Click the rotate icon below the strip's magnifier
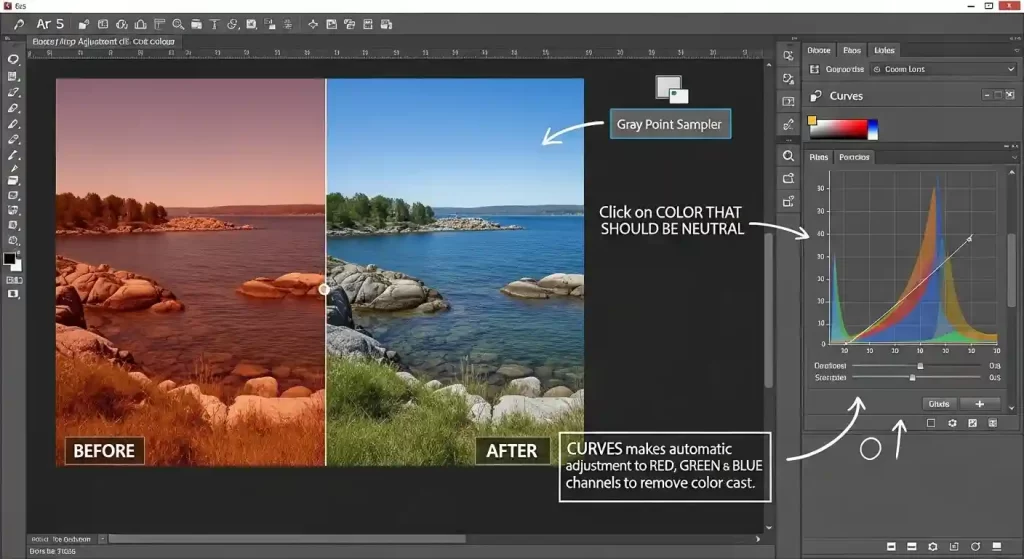The width and height of the screenshot is (1024, 559). [788, 178]
